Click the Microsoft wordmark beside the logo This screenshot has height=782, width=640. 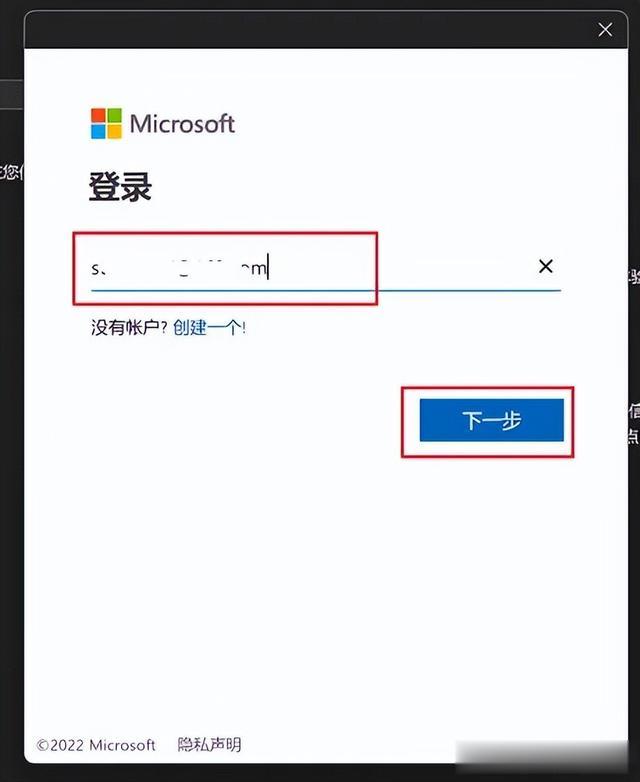tap(182, 124)
